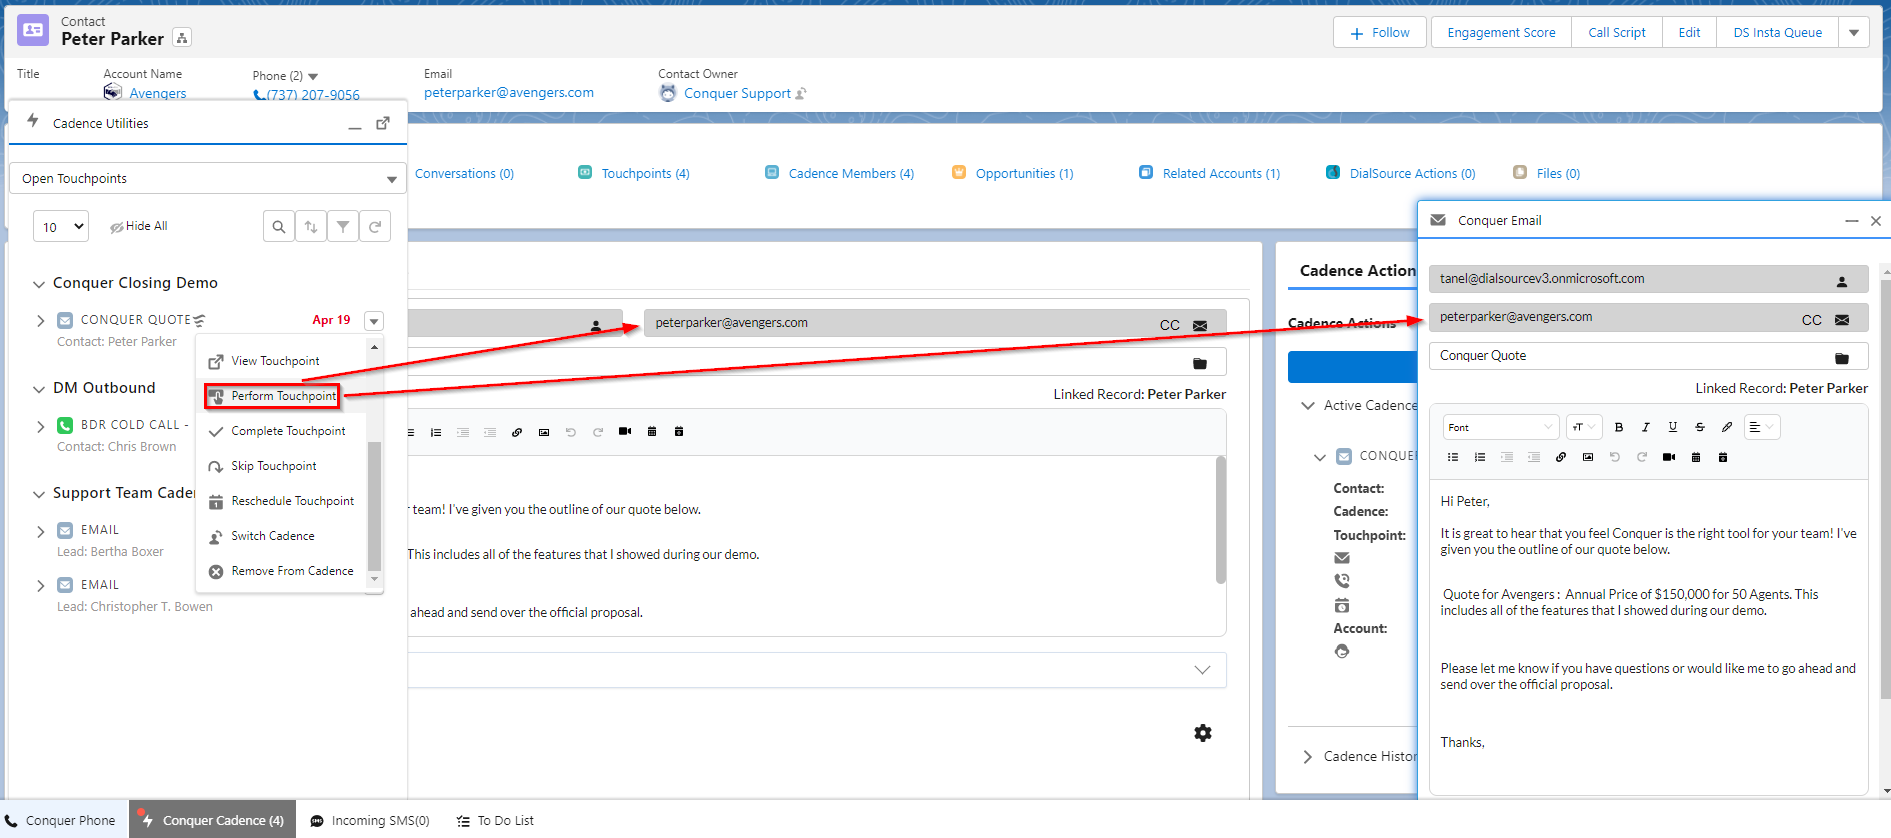
Task: Choose Complete Touchpoint menu item
Action: tap(288, 431)
